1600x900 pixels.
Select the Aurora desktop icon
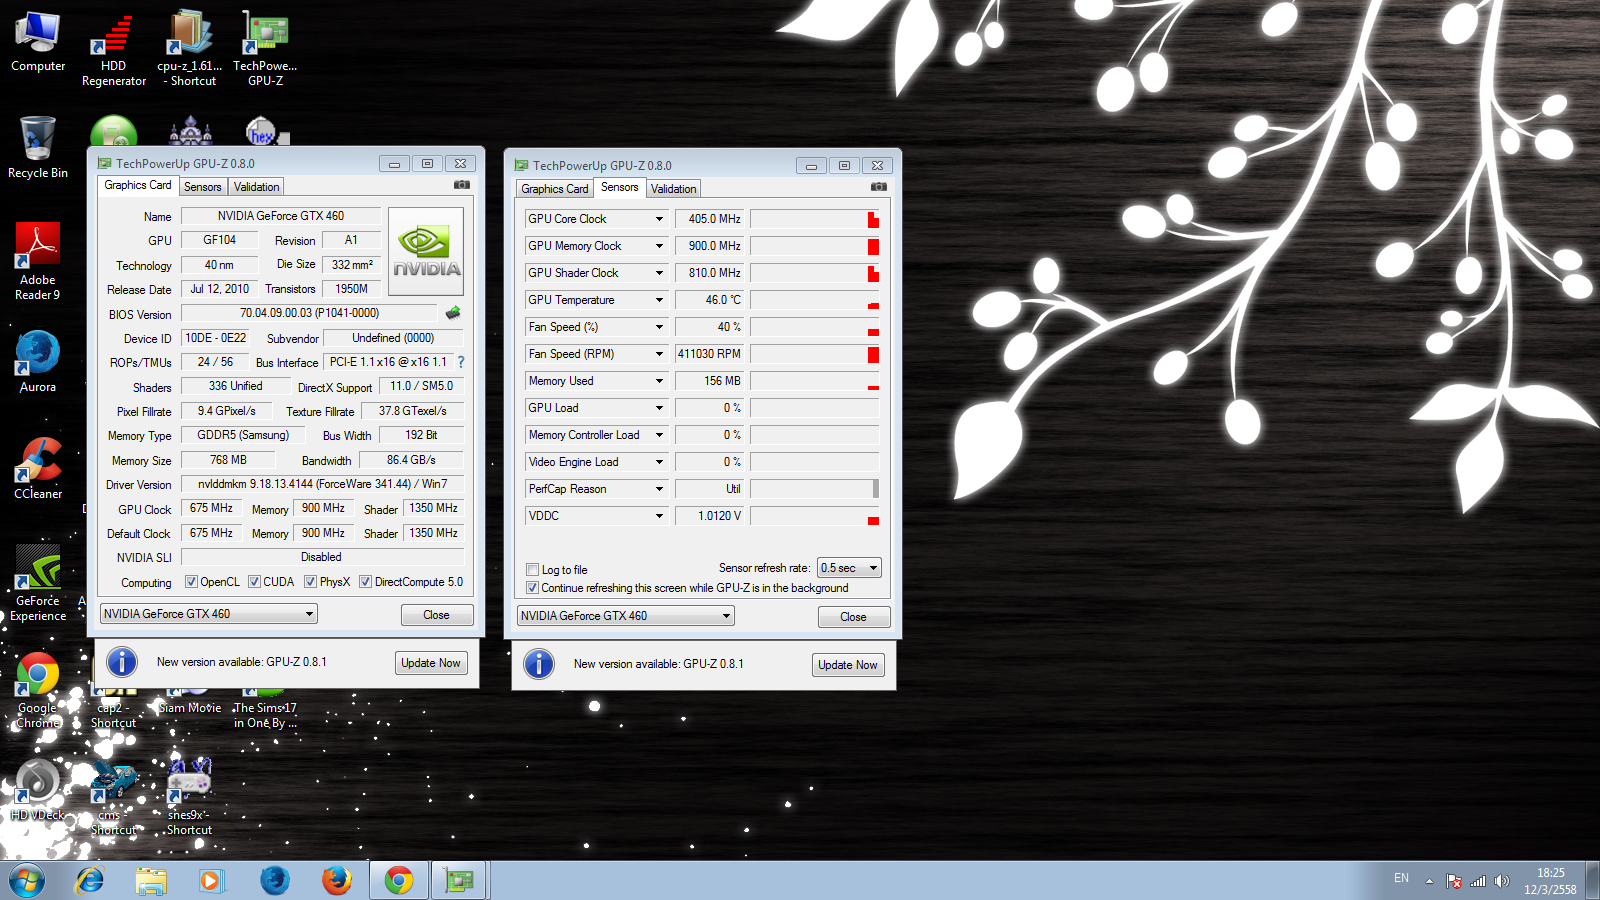(38, 362)
